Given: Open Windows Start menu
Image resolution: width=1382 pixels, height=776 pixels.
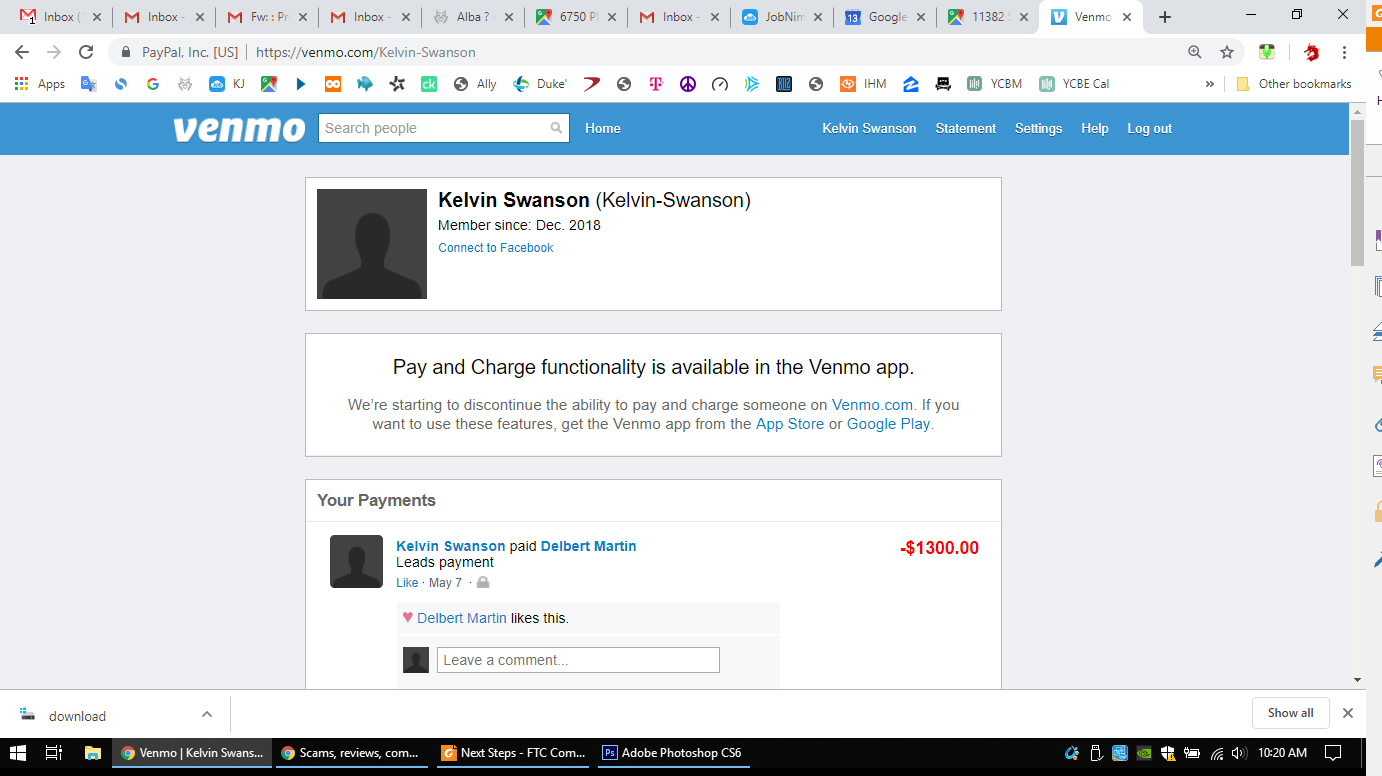Looking at the screenshot, I should coord(18,753).
